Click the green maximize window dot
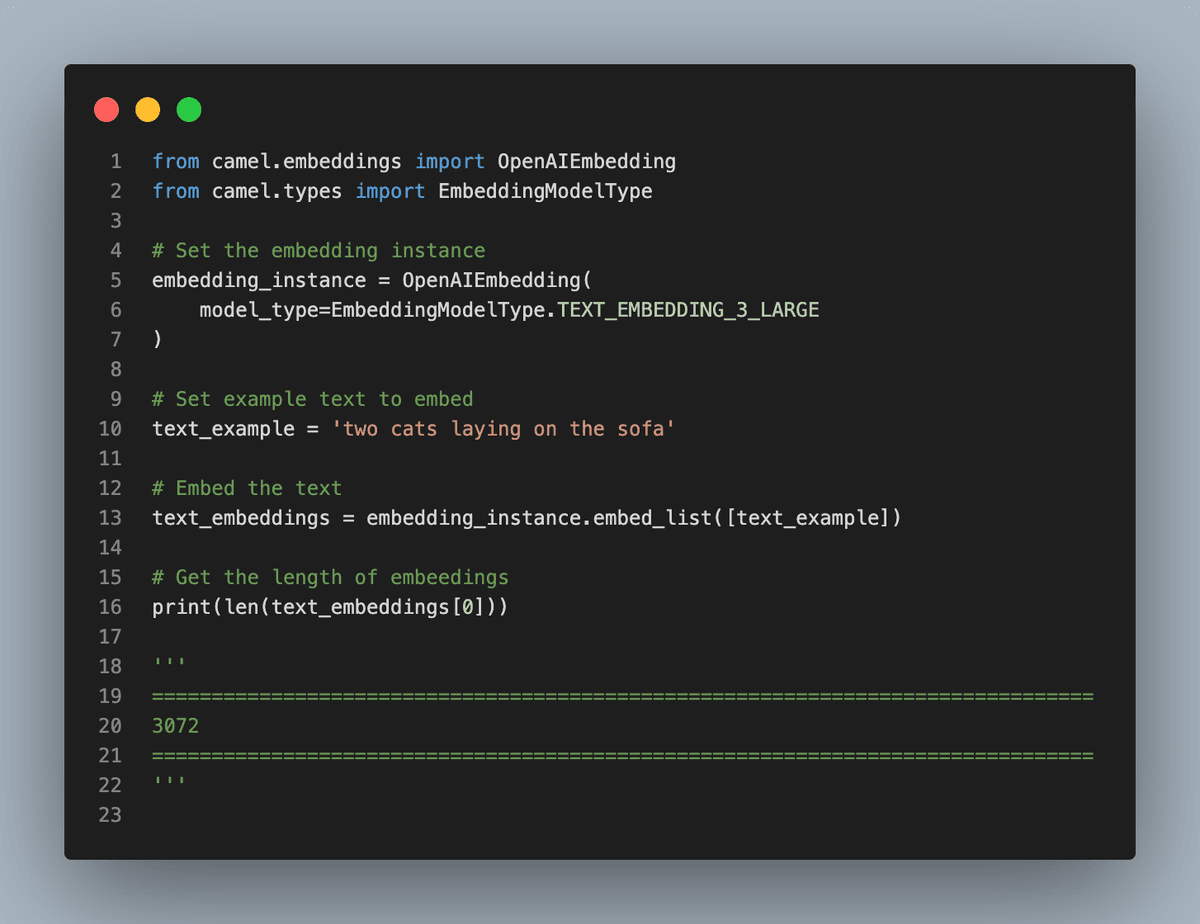The image size is (1200, 924). tap(189, 110)
